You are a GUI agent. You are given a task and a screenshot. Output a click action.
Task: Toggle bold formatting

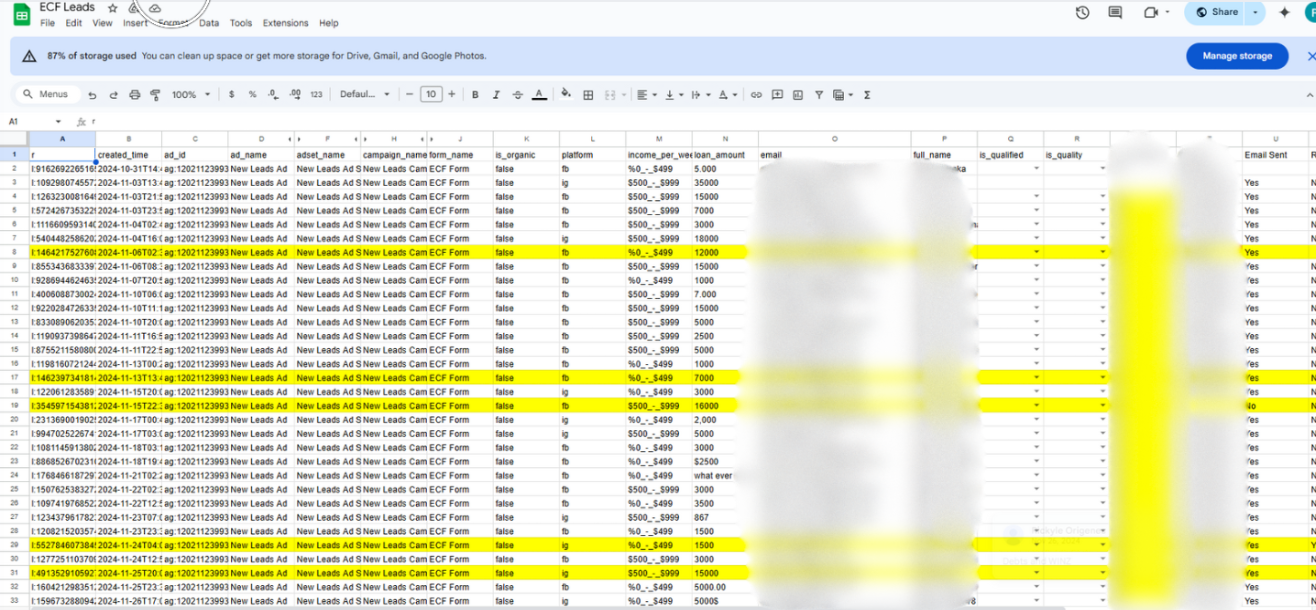pyautogui.click(x=475, y=95)
